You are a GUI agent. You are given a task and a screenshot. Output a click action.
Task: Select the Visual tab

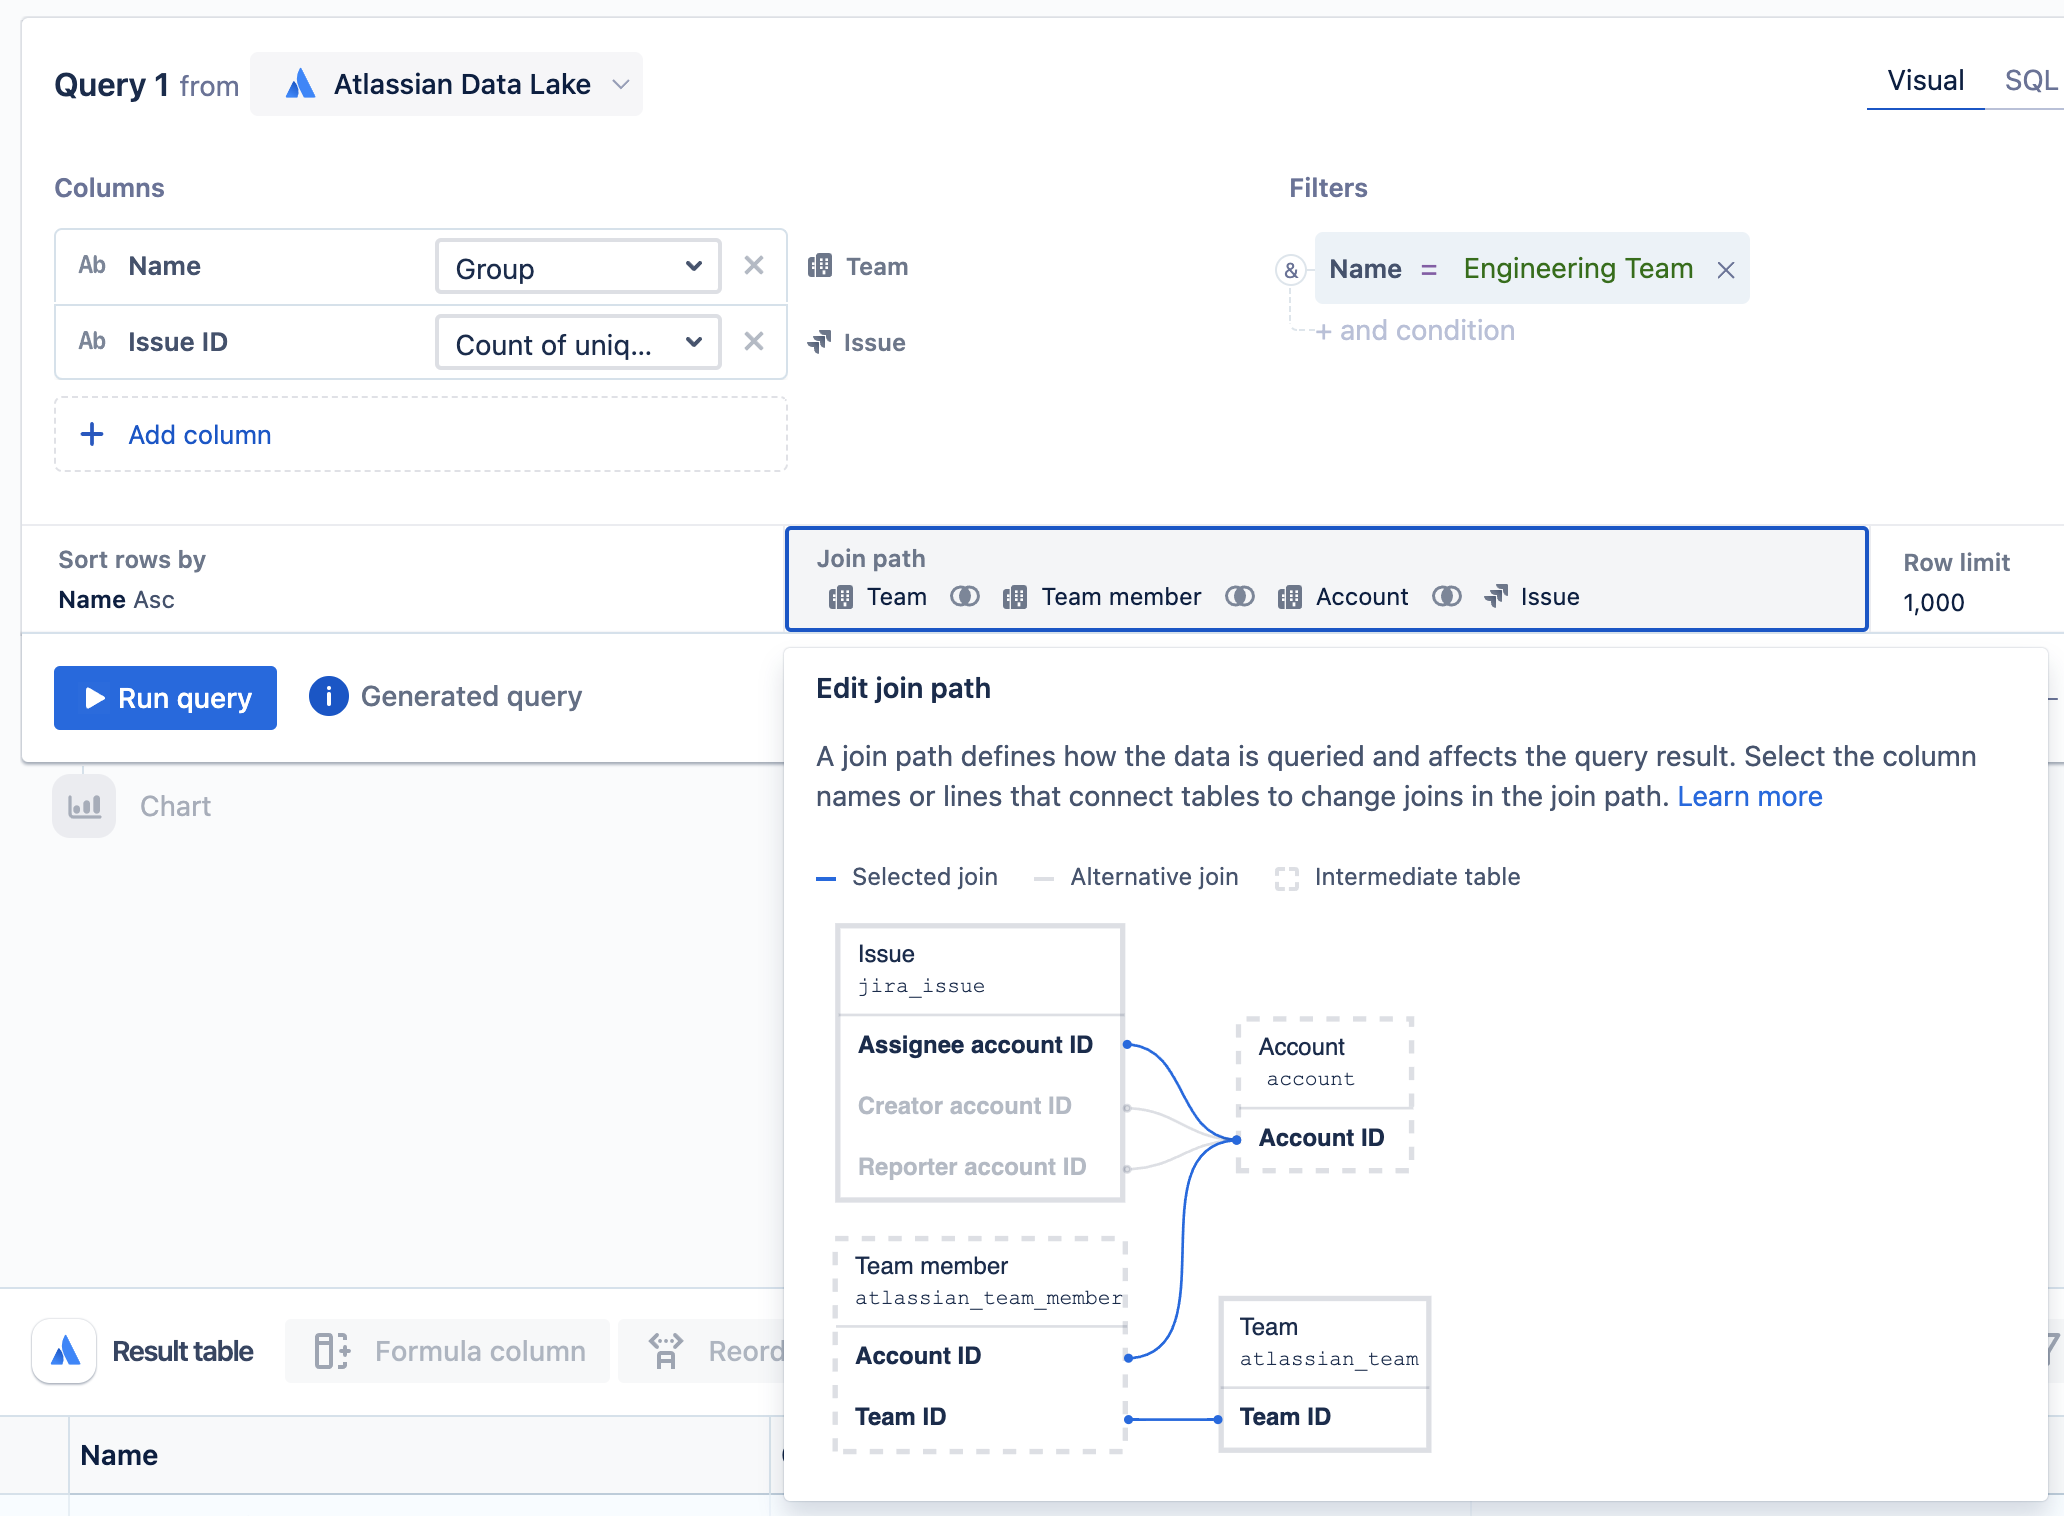(1924, 81)
